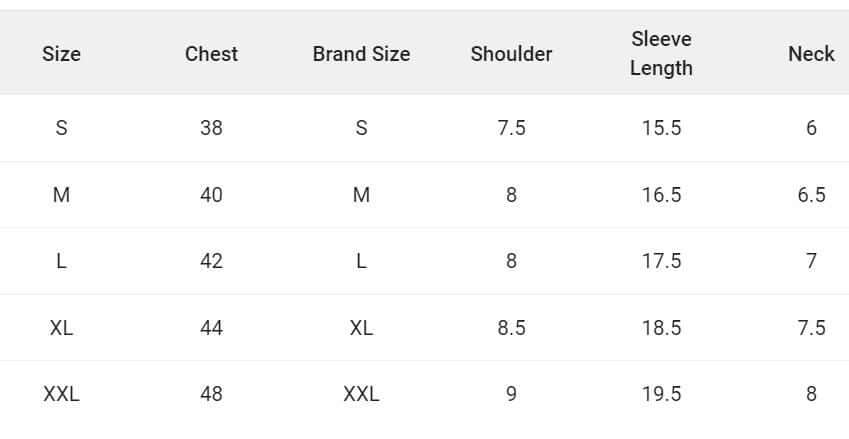Image resolution: width=849 pixels, height=439 pixels.
Task: Select the XL size row label
Action: point(61,328)
